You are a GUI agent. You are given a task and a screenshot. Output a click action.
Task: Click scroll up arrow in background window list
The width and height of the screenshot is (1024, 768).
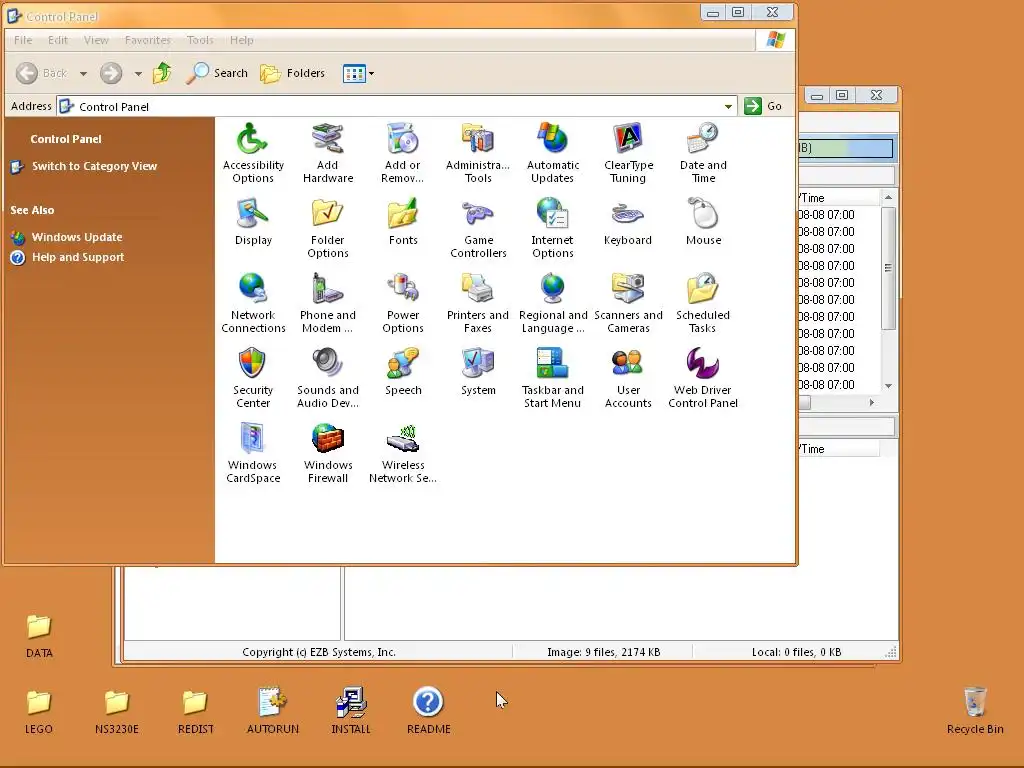tap(888, 197)
